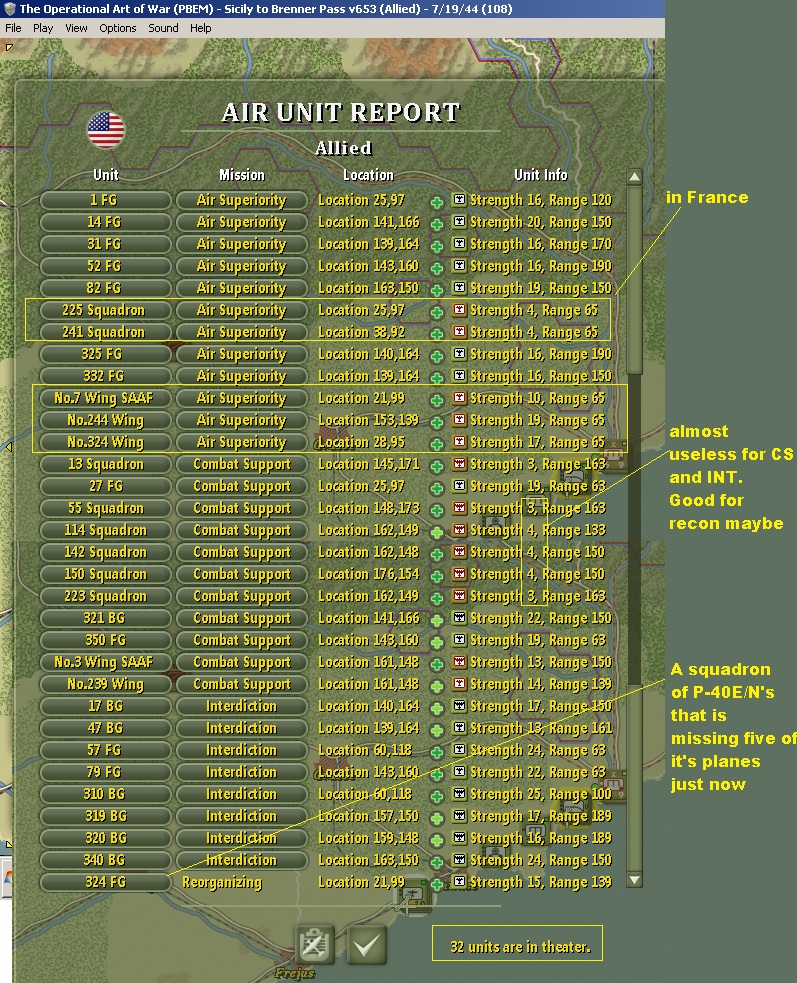Viewport: 797px width, 983px height.
Task: Click the 52 FG unit button
Action: pyautogui.click(x=105, y=266)
